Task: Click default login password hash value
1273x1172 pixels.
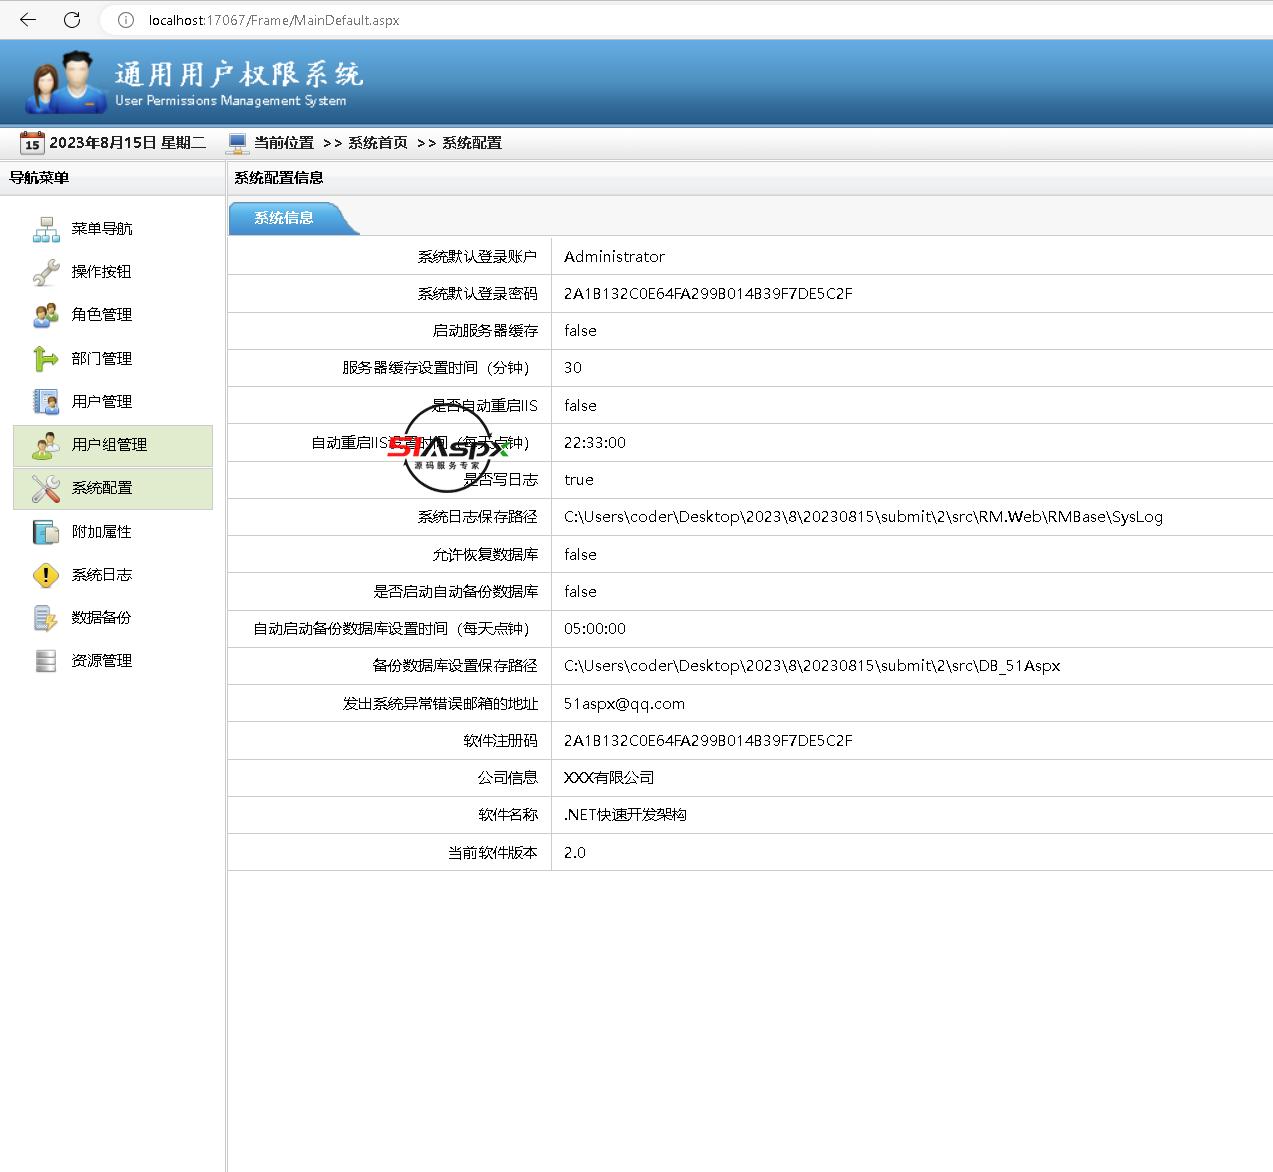Action: tap(708, 294)
